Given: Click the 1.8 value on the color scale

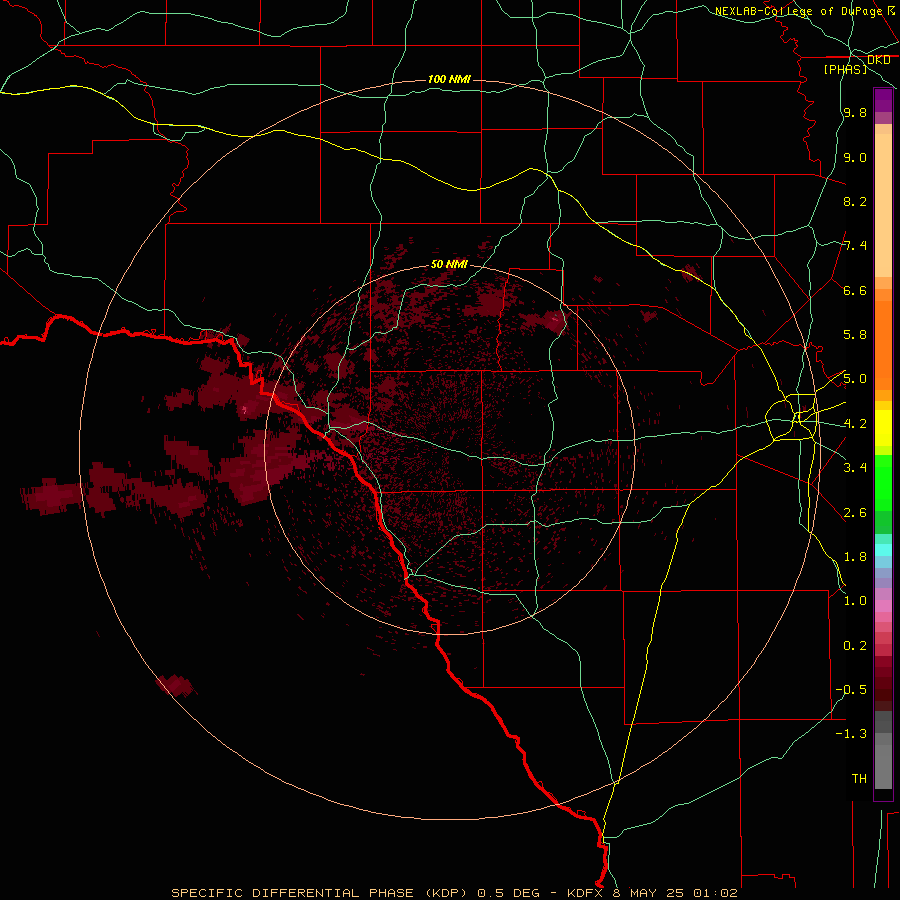Looking at the screenshot, I should click(855, 557).
